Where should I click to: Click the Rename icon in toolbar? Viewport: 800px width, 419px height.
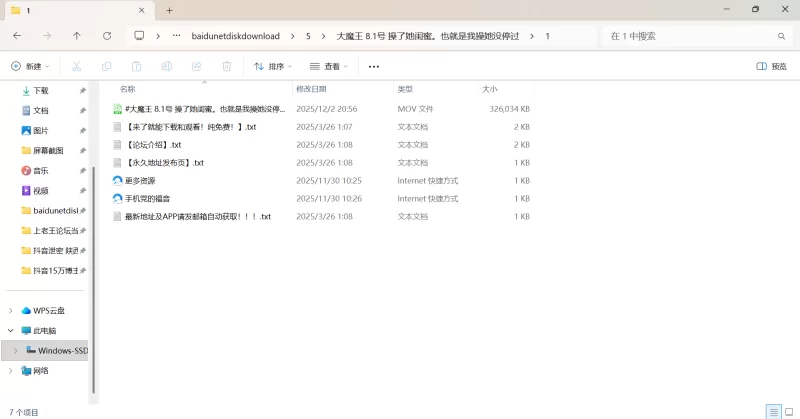tap(167, 67)
